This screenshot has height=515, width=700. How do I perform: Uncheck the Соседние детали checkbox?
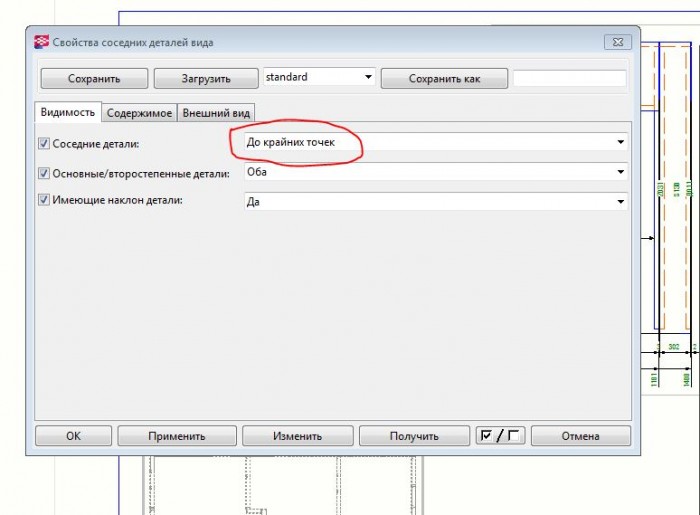[x=44, y=144]
